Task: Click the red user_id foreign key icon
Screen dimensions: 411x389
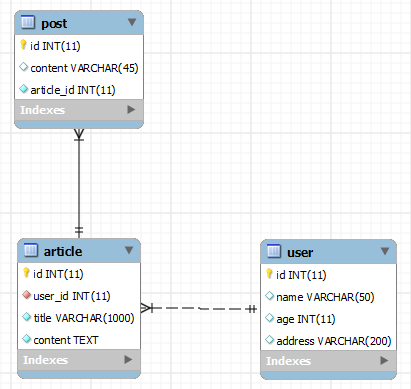Action: point(26,295)
